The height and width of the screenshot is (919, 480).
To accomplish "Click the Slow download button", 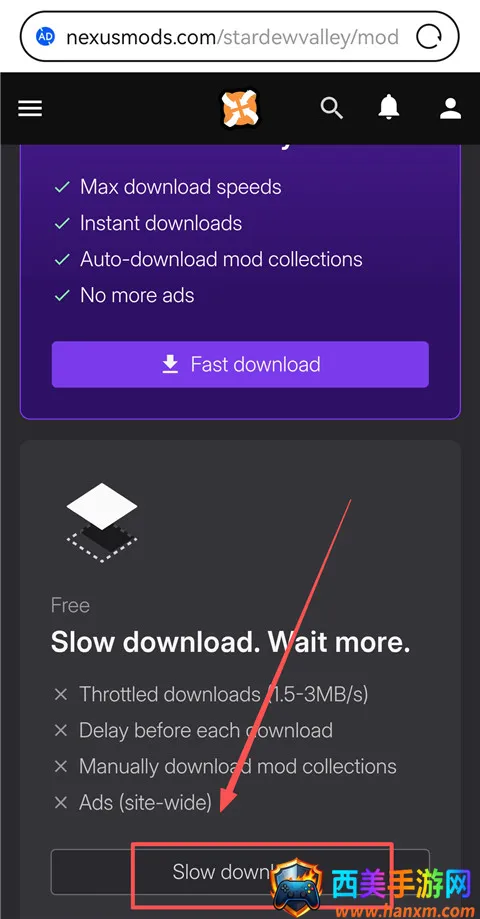I will (x=240, y=872).
